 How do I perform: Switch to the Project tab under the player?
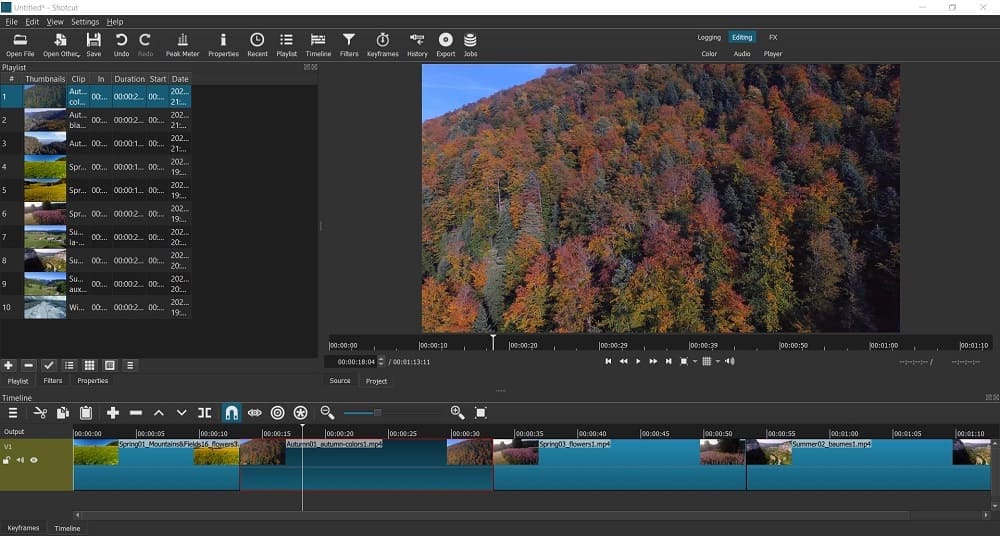[x=376, y=381]
